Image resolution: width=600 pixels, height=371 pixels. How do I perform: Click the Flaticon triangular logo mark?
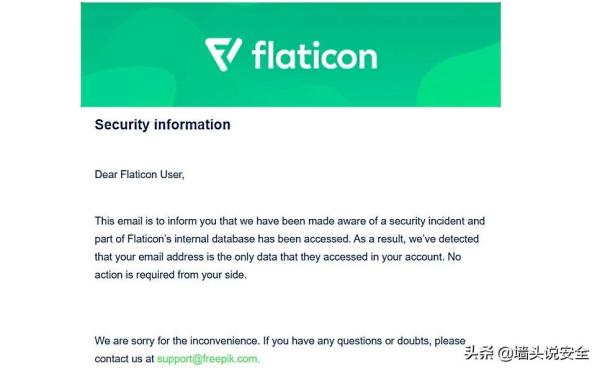223,54
